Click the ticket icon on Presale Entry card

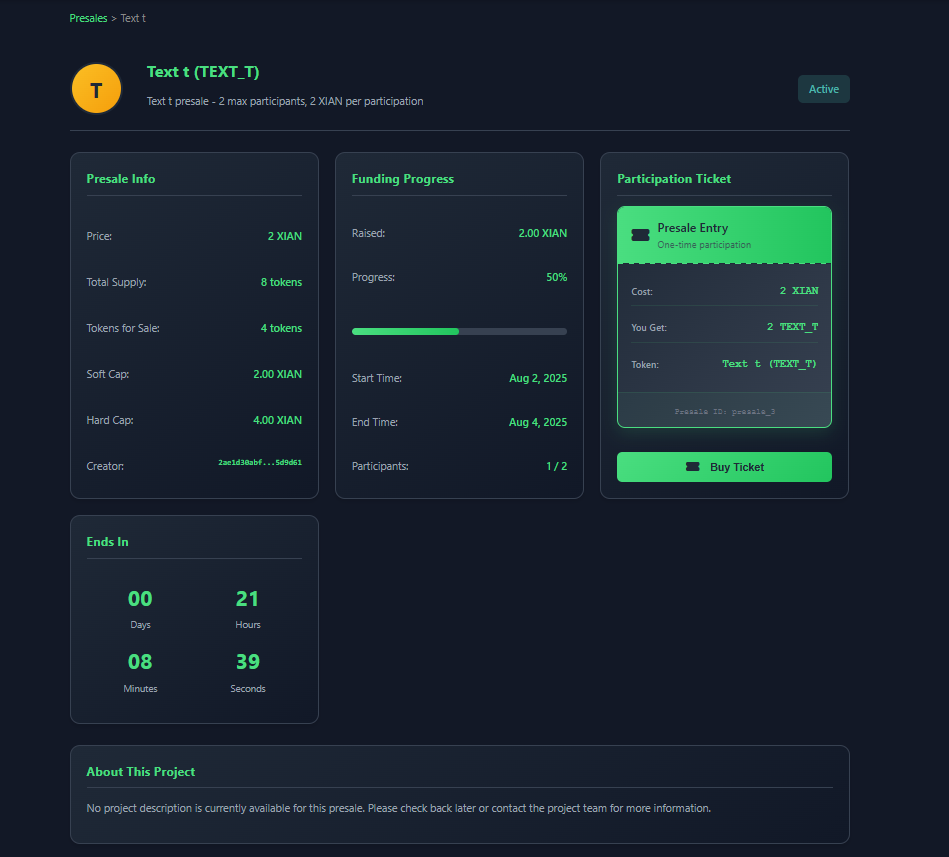[640, 234]
